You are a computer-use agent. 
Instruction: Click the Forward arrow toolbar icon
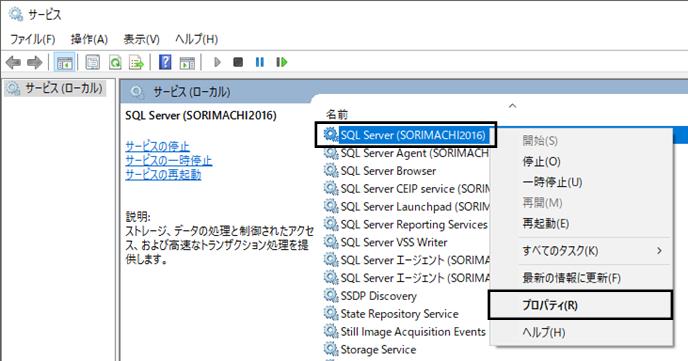tap(35, 63)
